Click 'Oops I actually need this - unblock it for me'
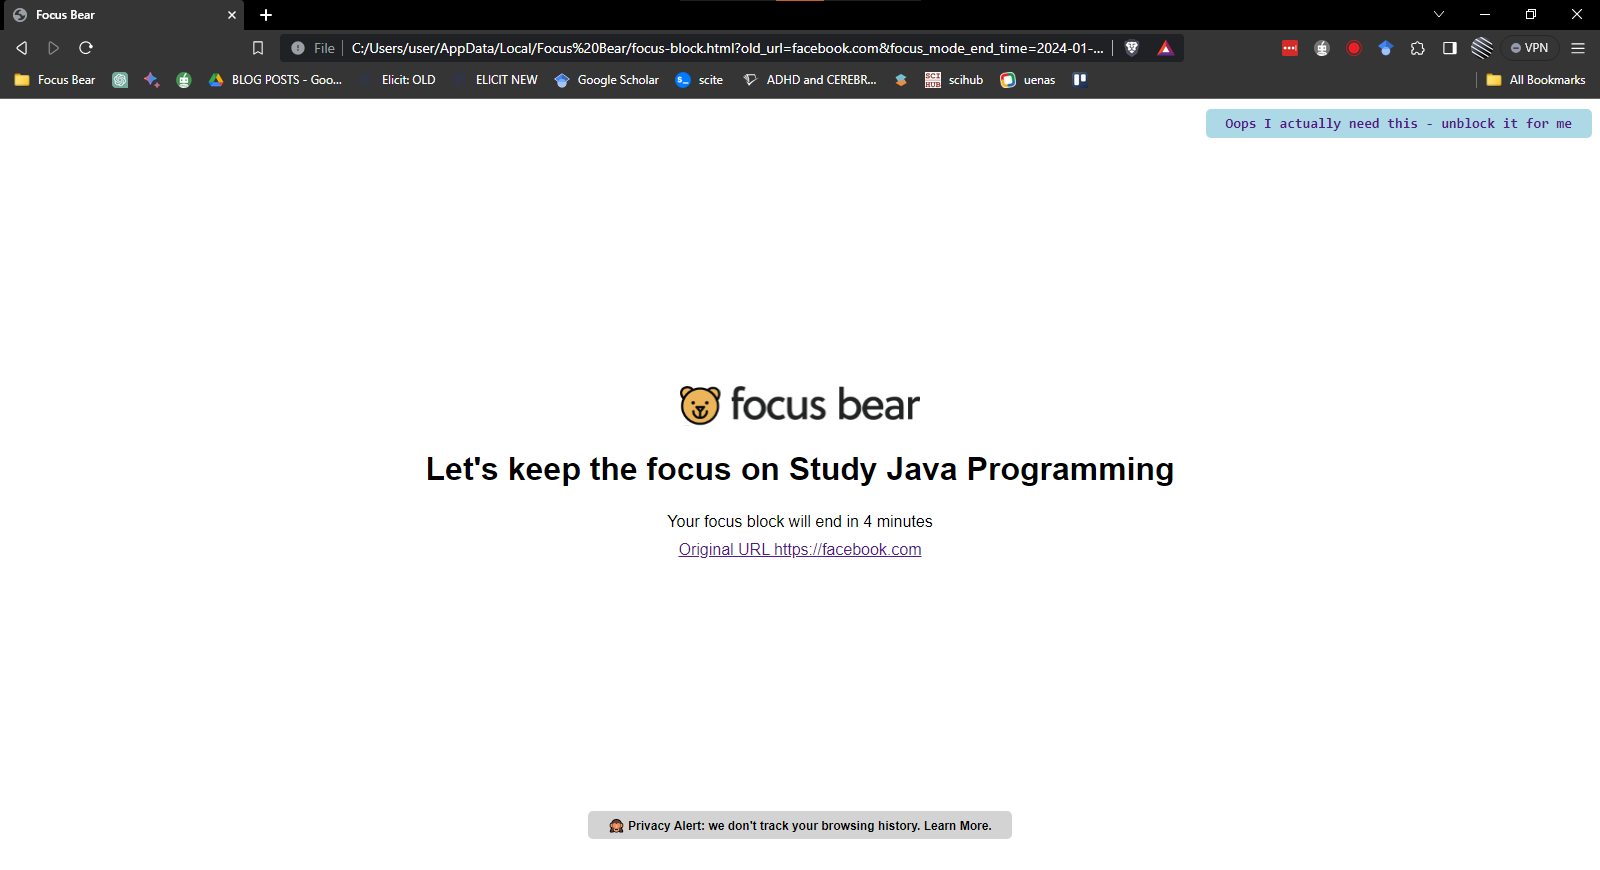 click(x=1398, y=124)
